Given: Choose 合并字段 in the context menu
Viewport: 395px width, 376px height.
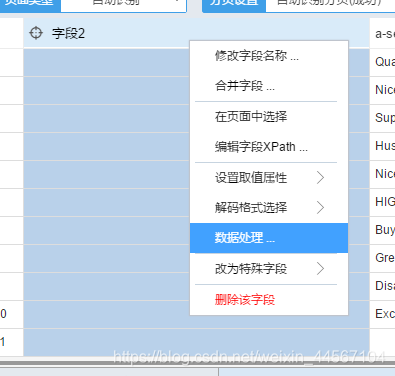Looking at the screenshot, I should 269,86.
